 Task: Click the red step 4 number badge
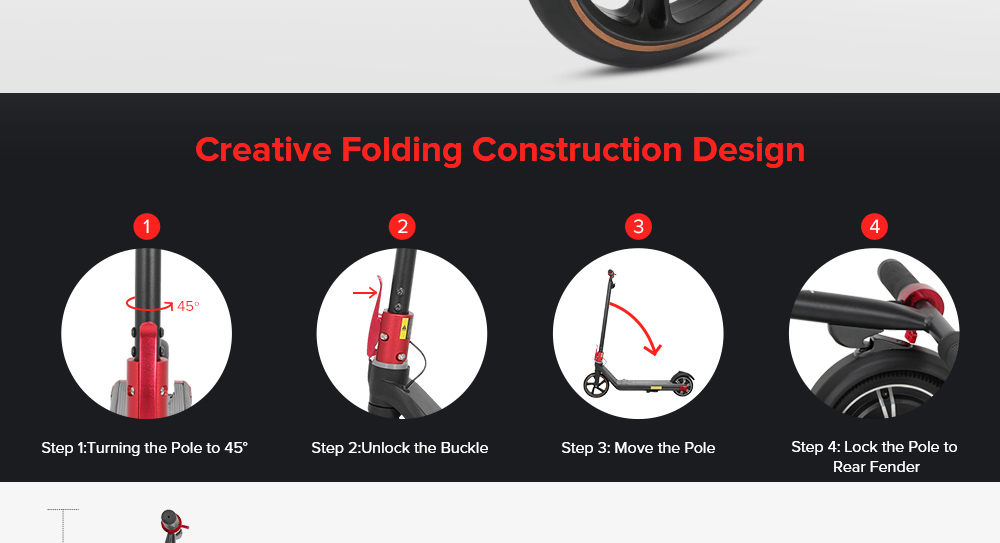[874, 227]
